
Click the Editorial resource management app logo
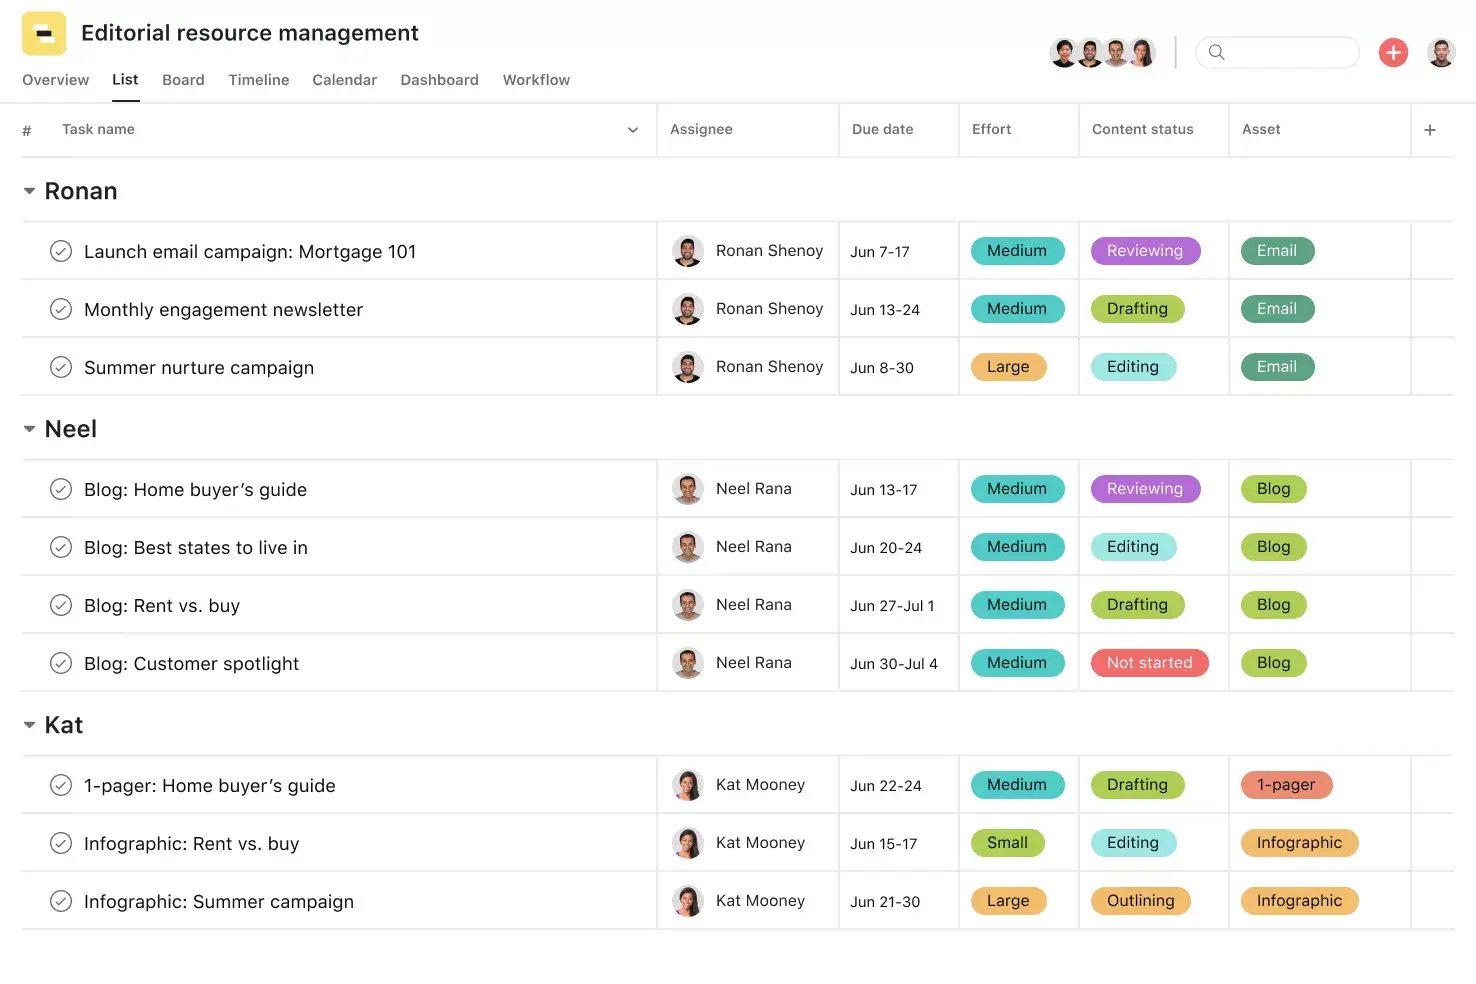tap(43, 33)
